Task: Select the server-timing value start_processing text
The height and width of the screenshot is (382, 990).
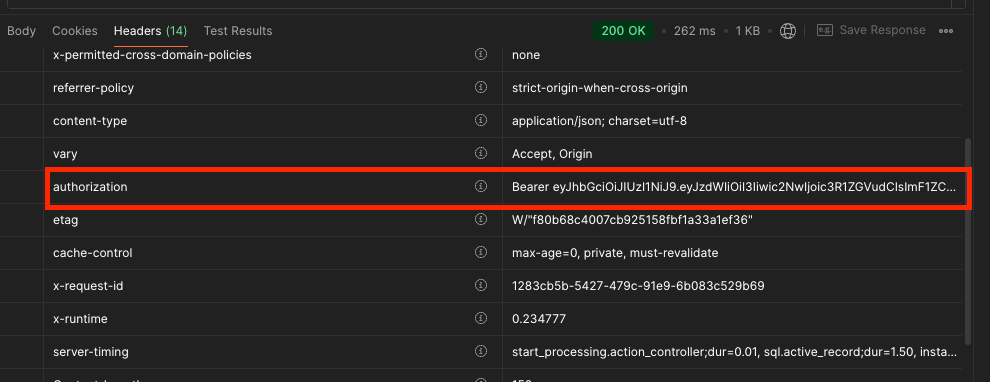Action: (x=734, y=352)
